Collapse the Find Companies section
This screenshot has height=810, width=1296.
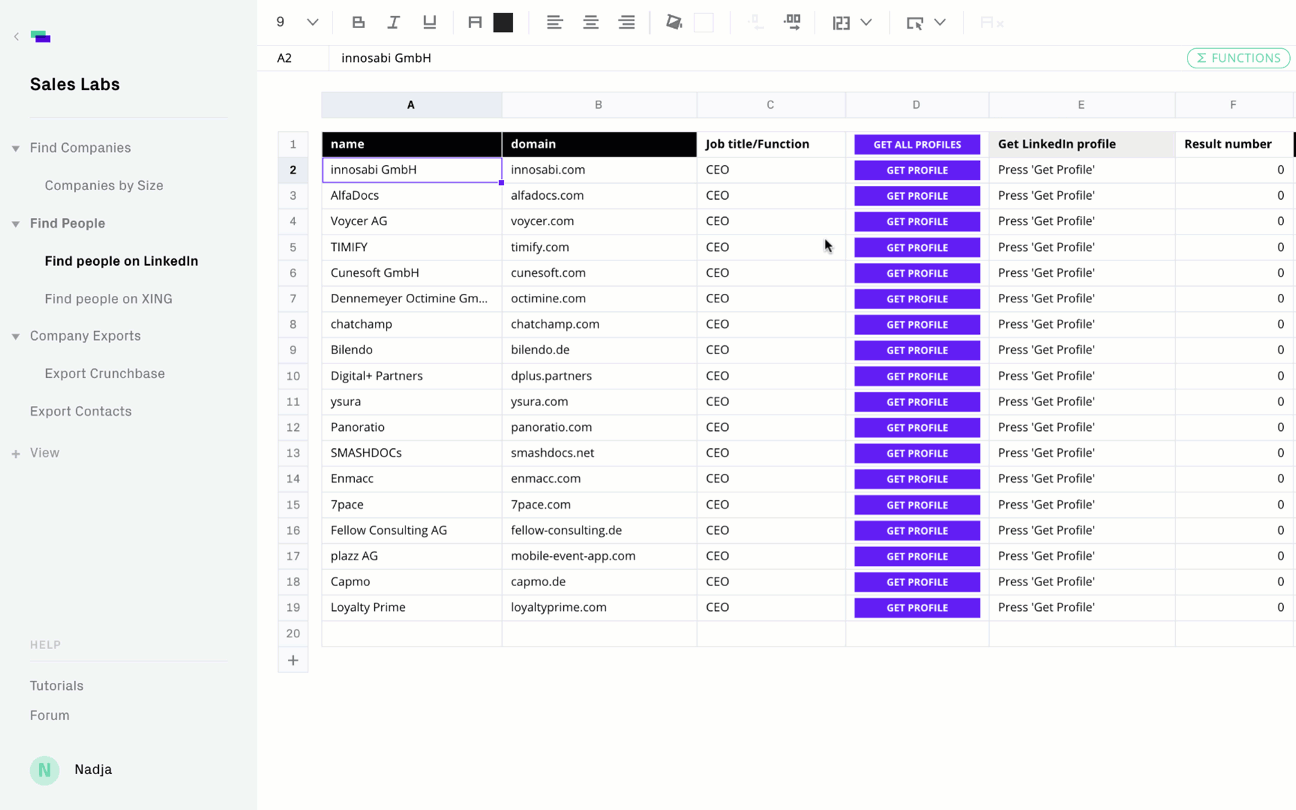click(16, 148)
